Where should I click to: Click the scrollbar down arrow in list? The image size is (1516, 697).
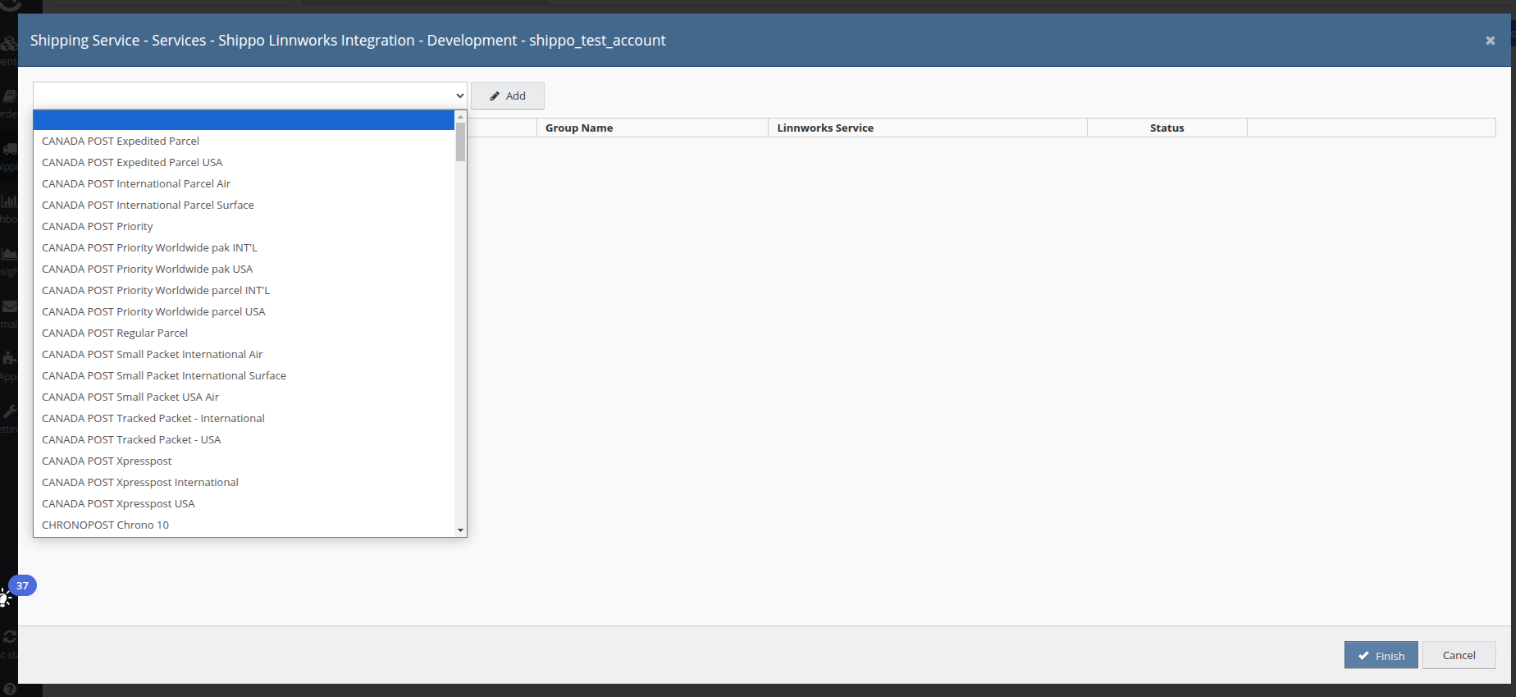(460, 530)
